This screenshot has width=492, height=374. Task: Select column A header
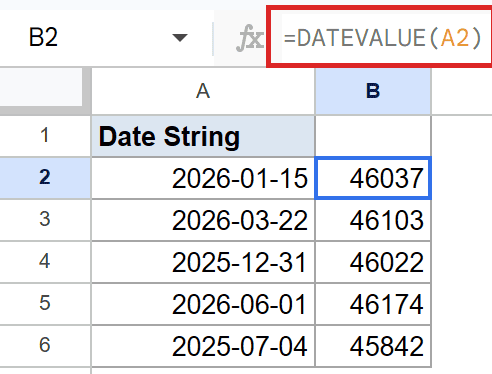(x=203, y=91)
